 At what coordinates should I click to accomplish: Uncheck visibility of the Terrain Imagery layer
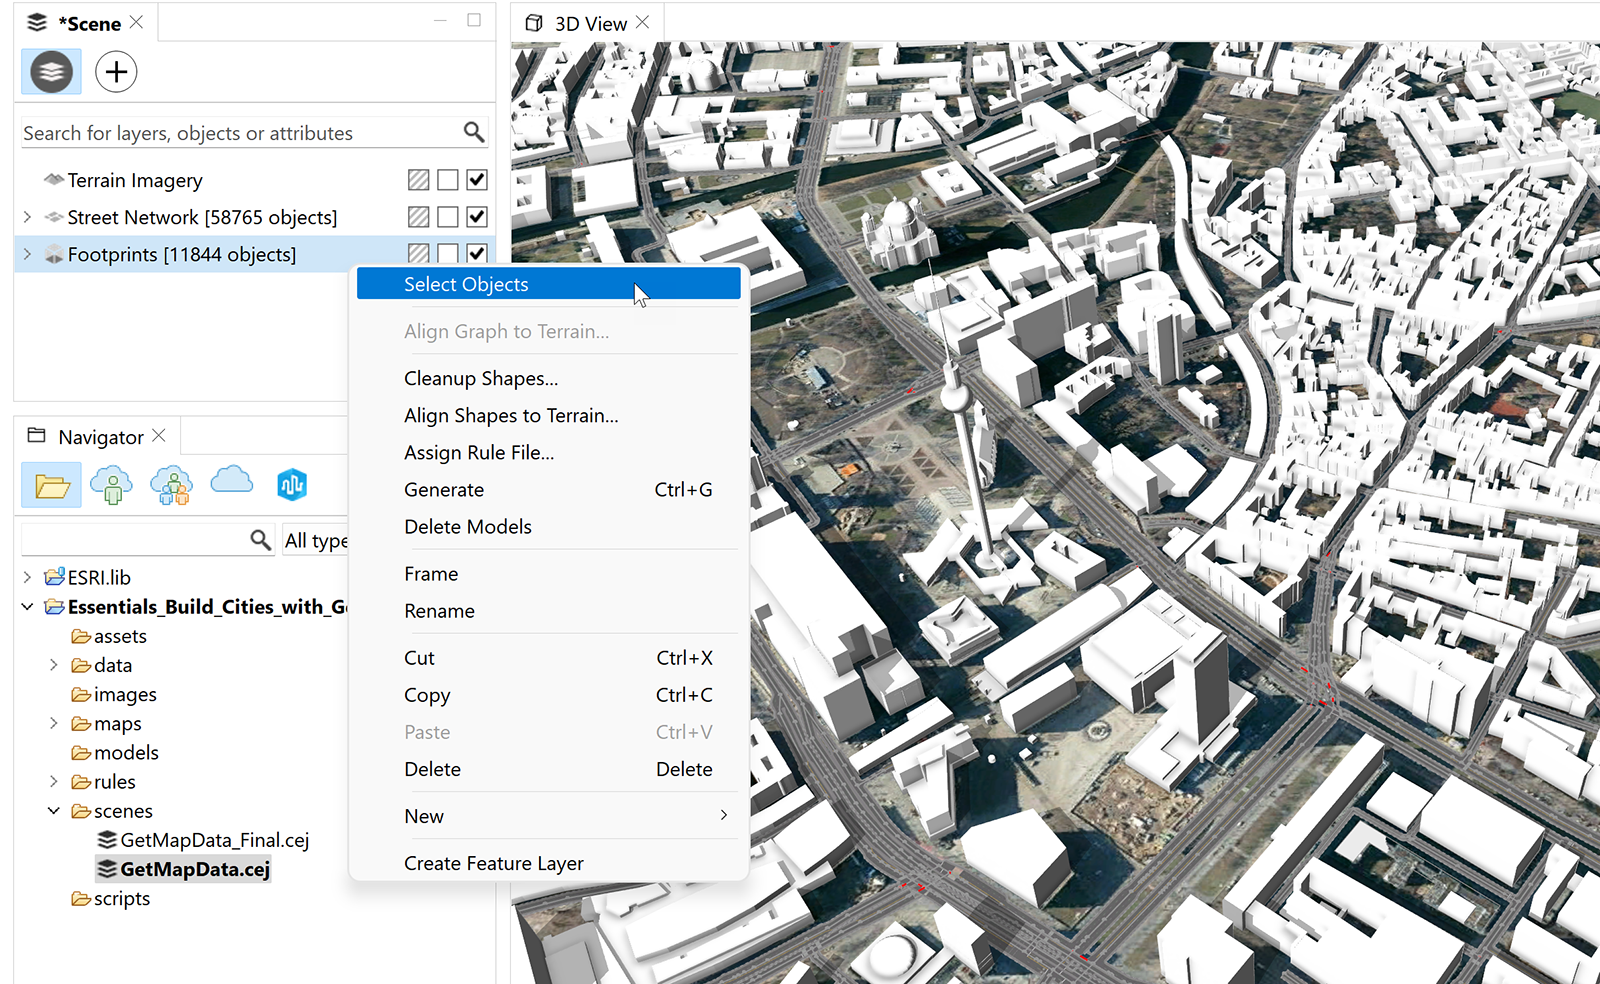(476, 179)
